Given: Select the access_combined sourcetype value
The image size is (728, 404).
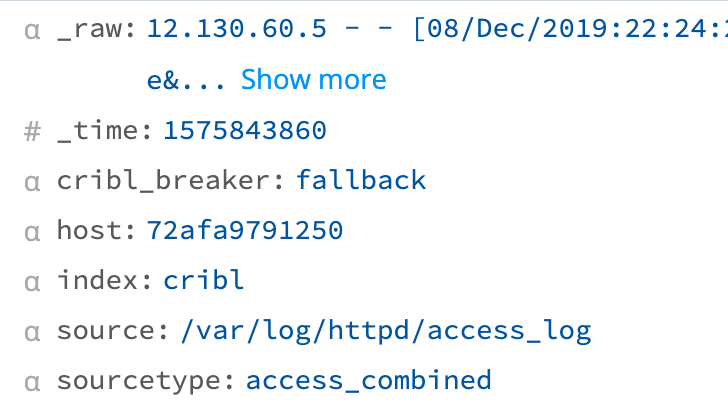Looking at the screenshot, I should [x=368, y=380].
